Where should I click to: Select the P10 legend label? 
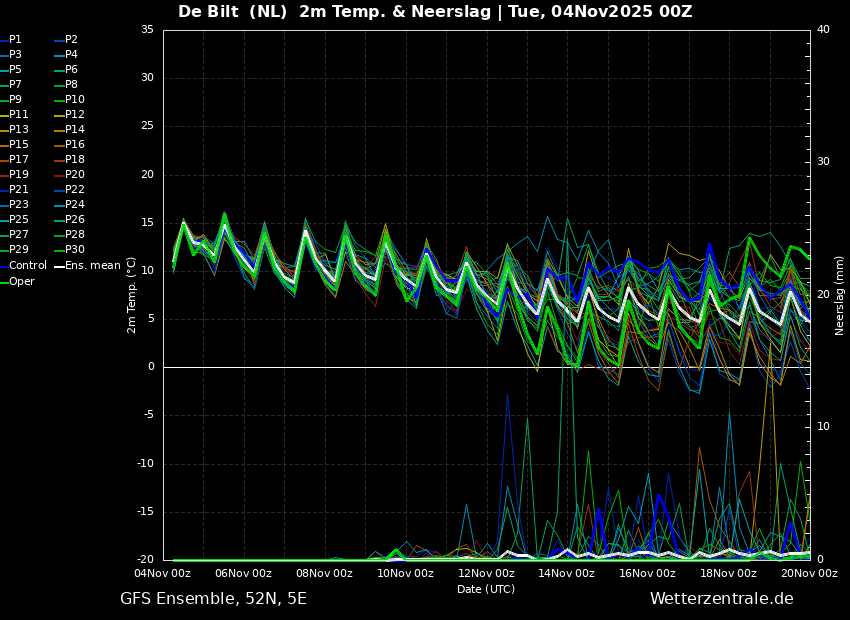[x=75, y=100]
